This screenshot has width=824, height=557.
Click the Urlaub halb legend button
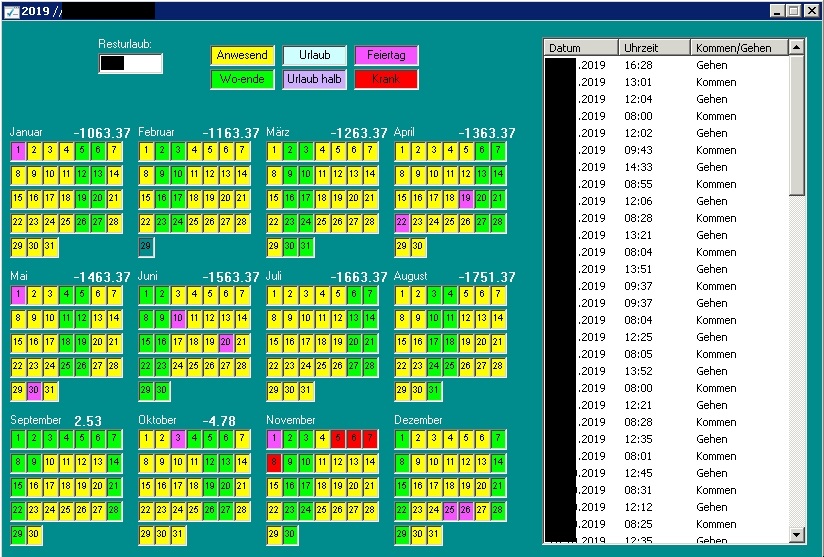point(314,79)
